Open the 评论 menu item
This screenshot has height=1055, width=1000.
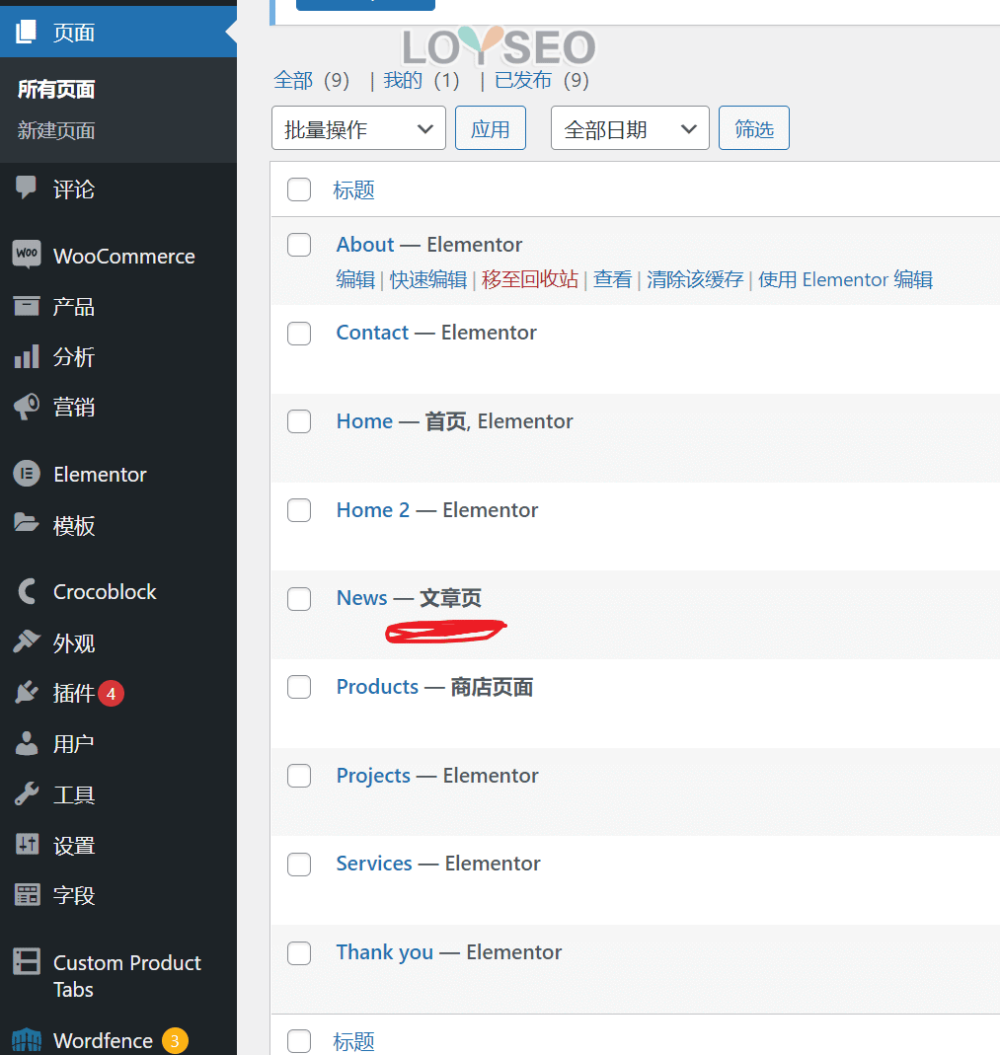point(74,189)
